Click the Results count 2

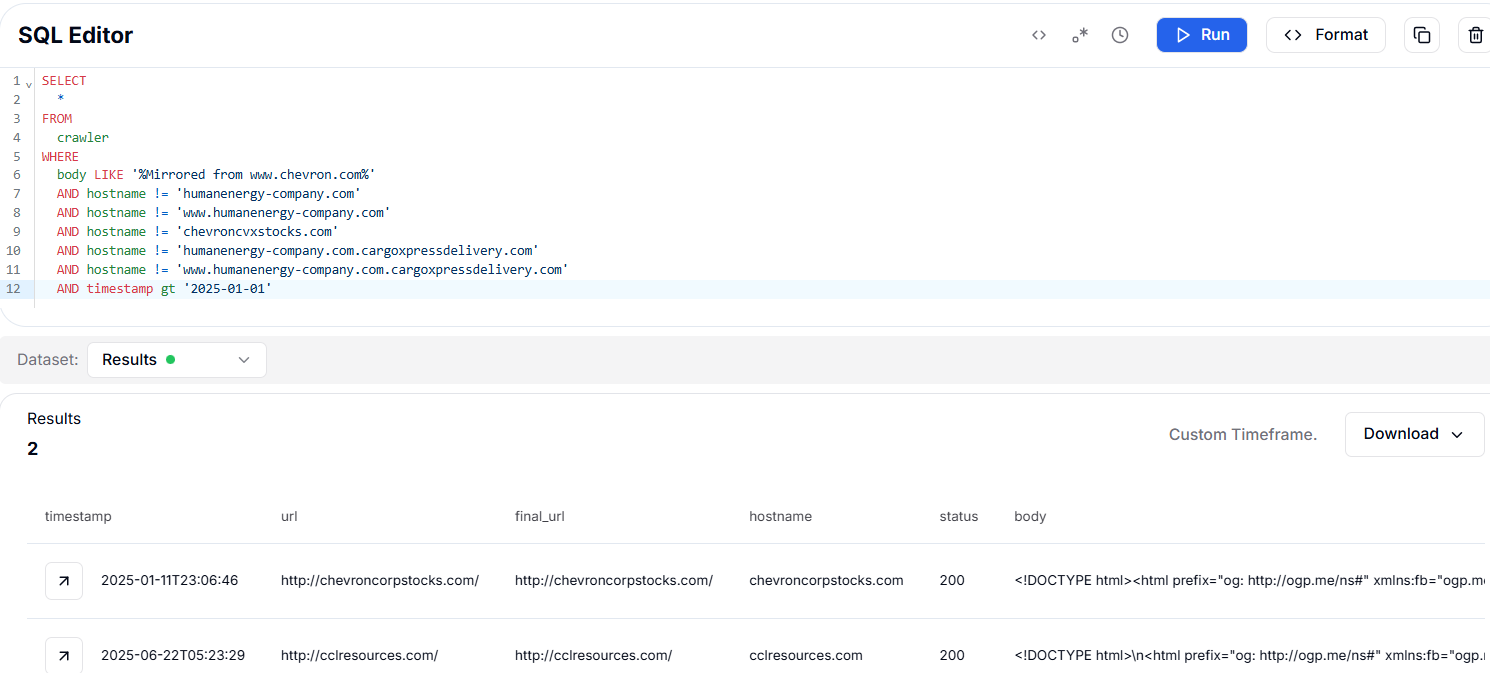click(33, 449)
